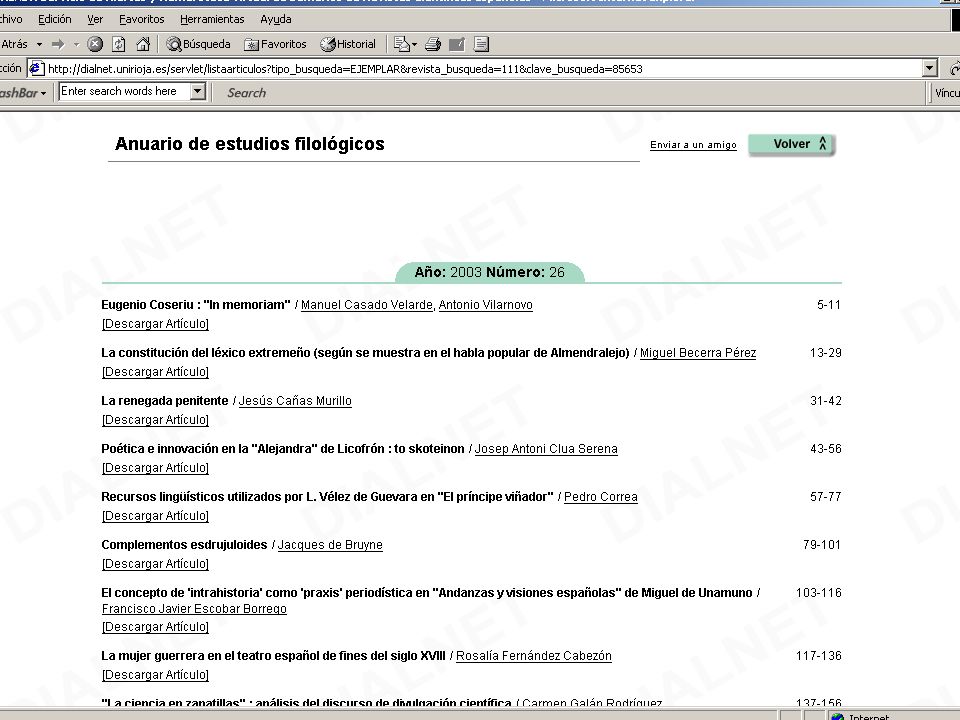The height and width of the screenshot is (720, 960).
Task: Download the Eugenio Coseriu article
Action: (156, 324)
